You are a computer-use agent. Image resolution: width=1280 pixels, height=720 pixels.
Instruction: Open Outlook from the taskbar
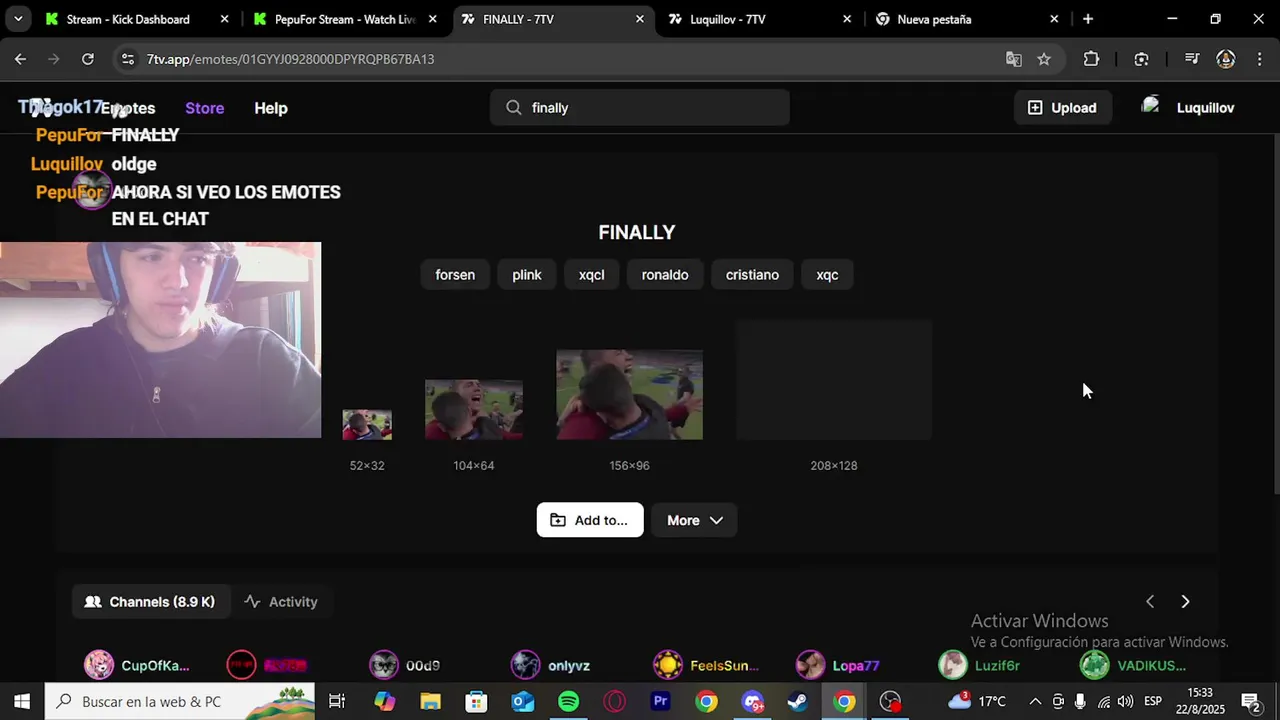coord(522,702)
